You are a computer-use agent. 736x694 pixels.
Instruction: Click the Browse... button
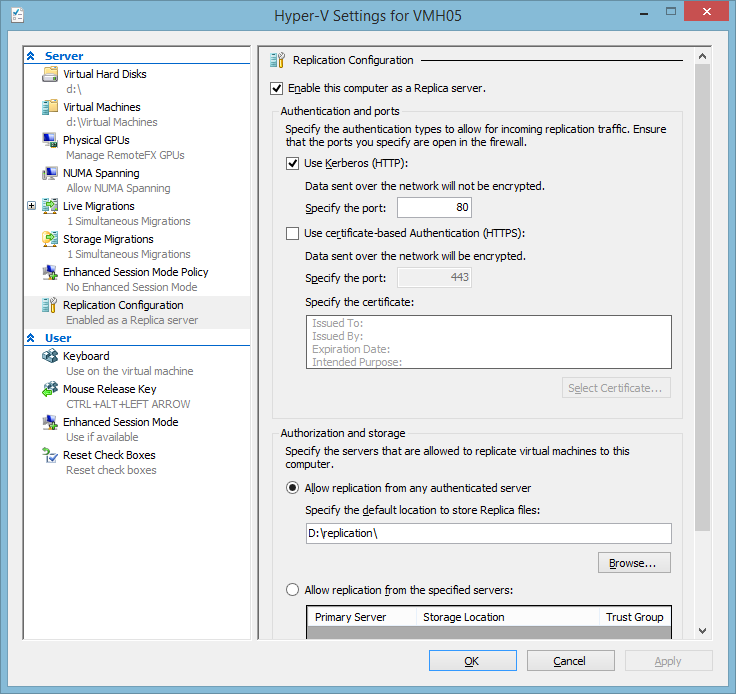pyautogui.click(x=633, y=563)
